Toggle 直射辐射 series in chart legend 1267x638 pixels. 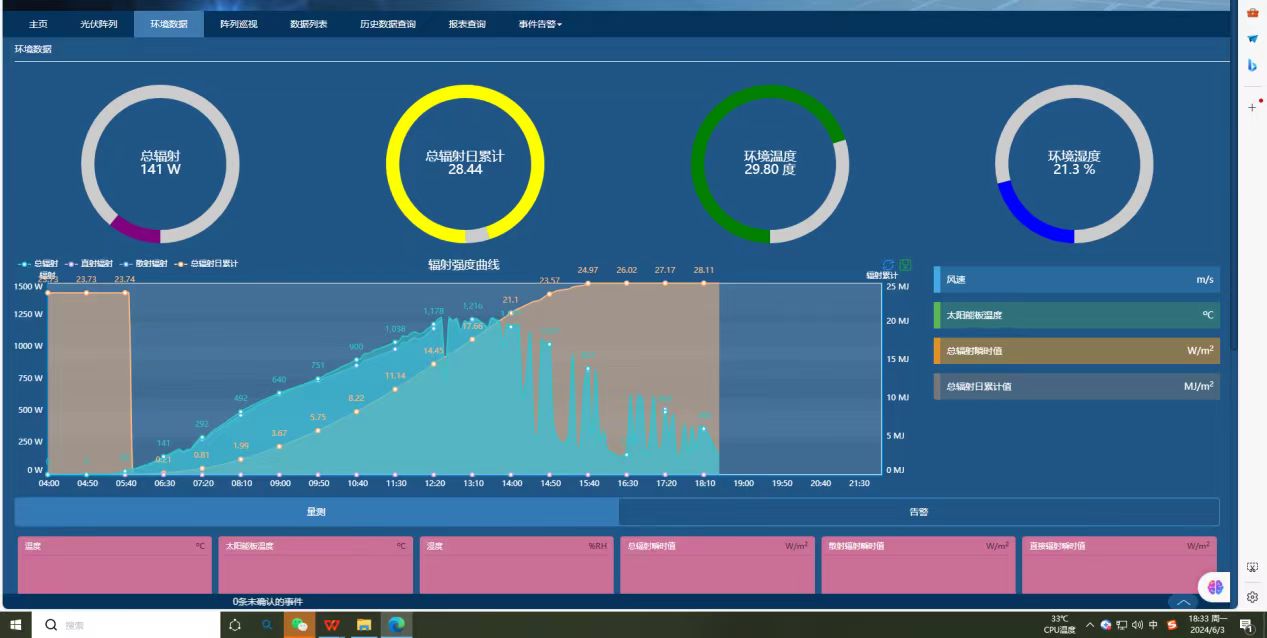tap(88, 264)
